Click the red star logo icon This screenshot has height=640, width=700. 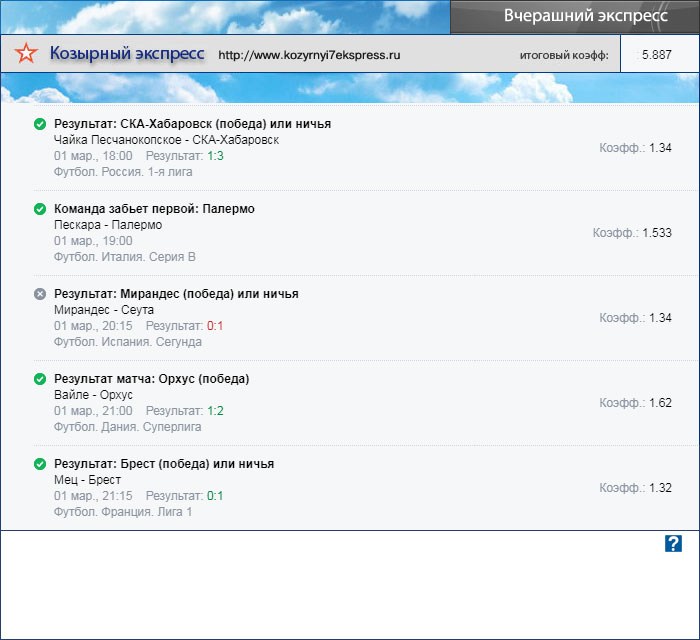(28, 55)
